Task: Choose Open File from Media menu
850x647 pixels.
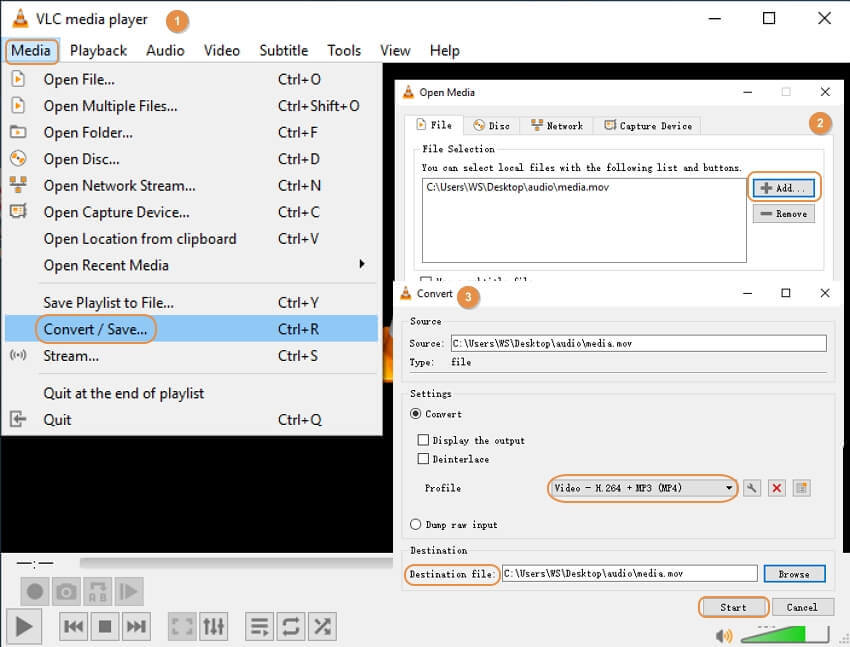Action: 191,80
